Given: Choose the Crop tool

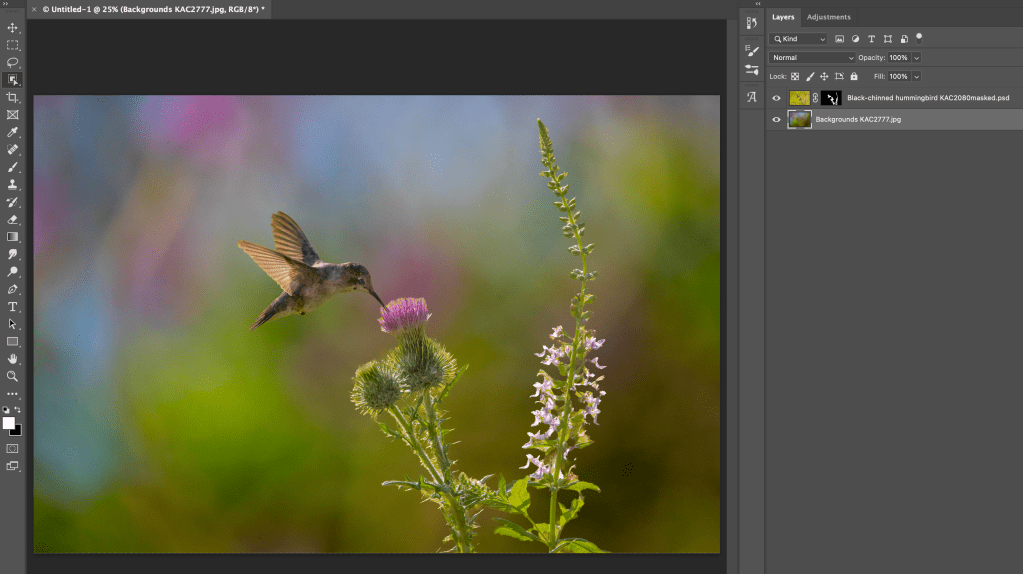Looking at the screenshot, I should 13,97.
